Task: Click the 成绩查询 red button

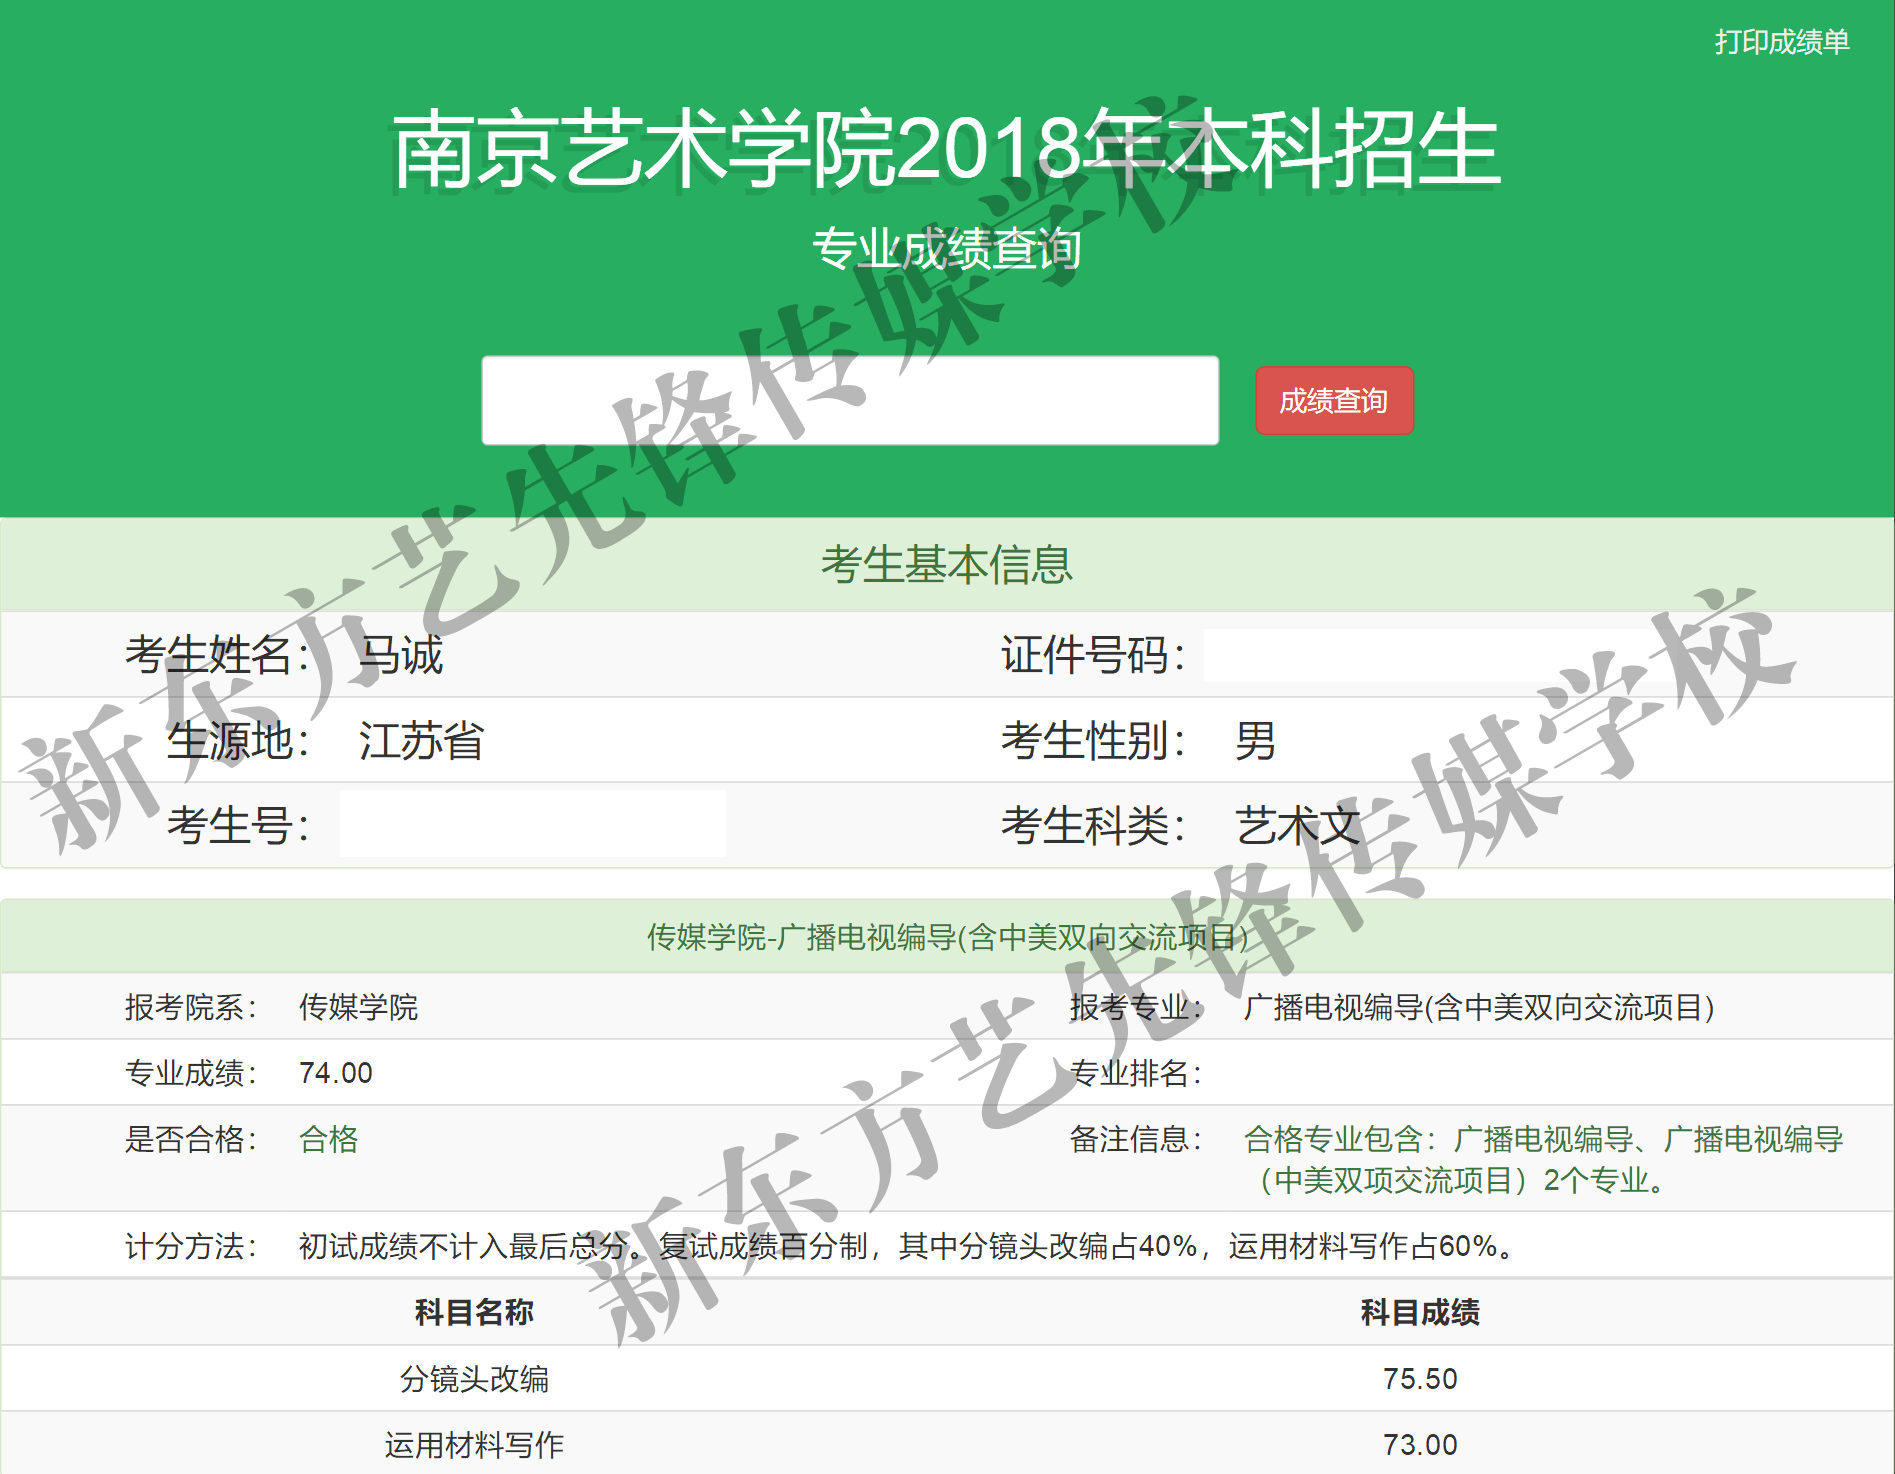Action: 1334,401
